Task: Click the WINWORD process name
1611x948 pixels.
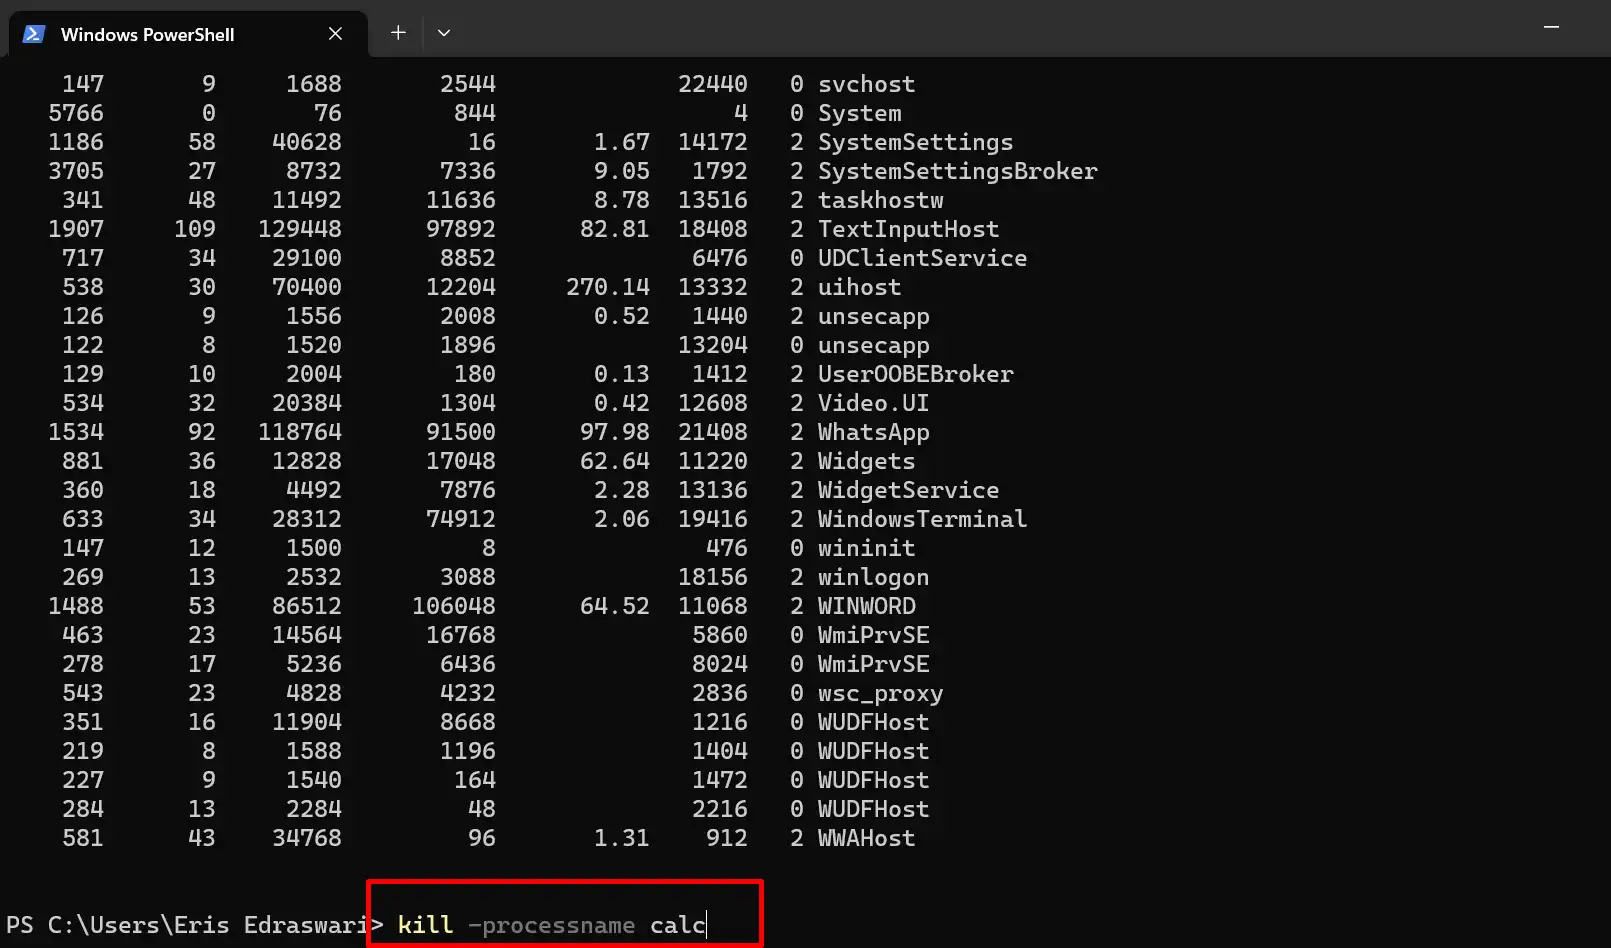Action: click(x=866, y=606)
